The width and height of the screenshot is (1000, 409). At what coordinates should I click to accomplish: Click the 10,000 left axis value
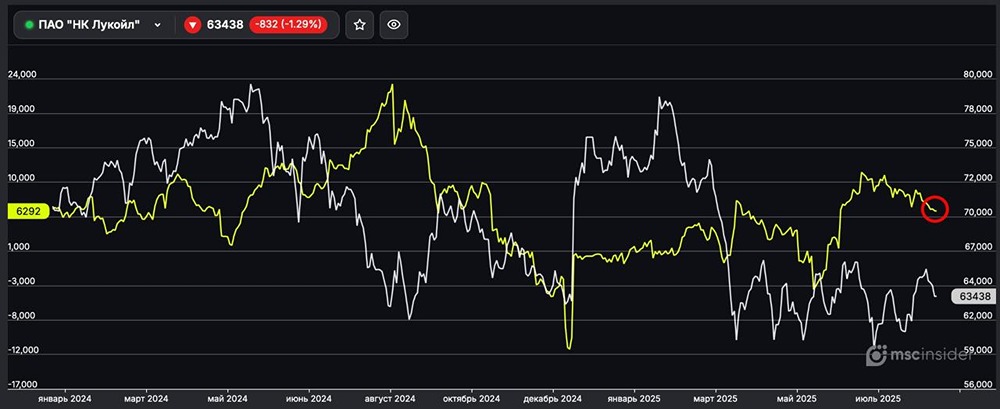pos(22,178)
